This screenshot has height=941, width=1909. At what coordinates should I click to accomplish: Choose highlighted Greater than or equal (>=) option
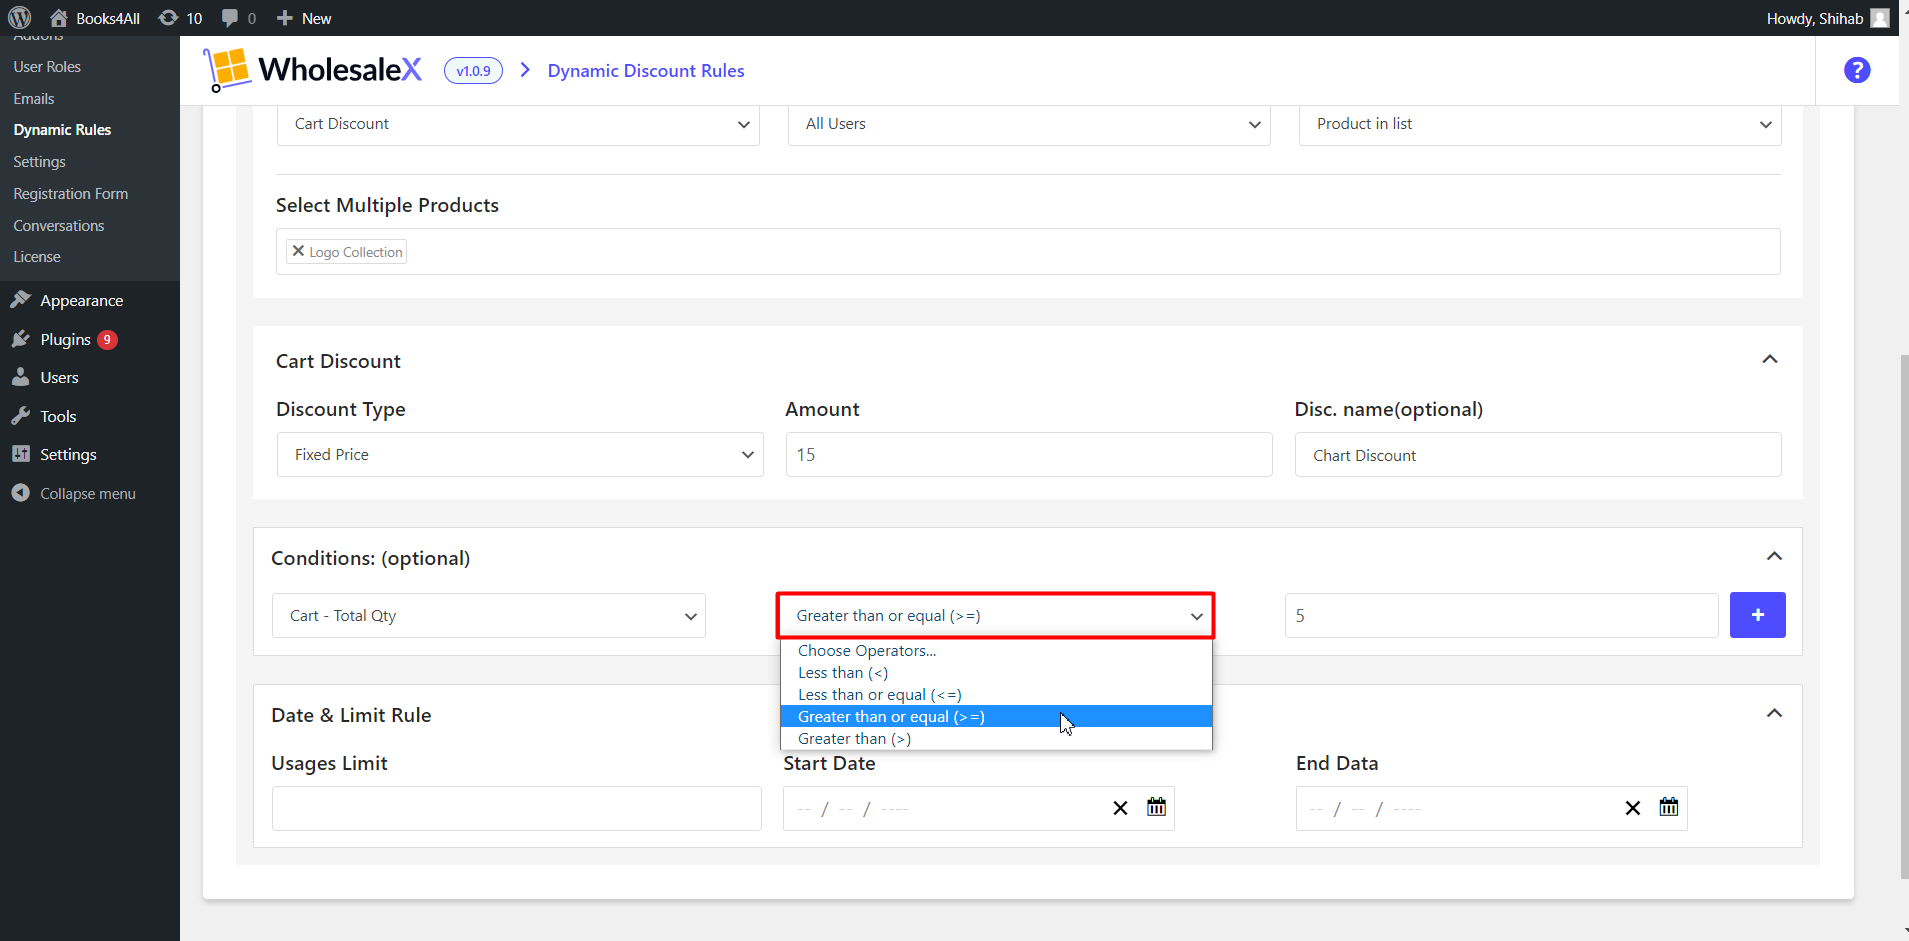(996, 717)
